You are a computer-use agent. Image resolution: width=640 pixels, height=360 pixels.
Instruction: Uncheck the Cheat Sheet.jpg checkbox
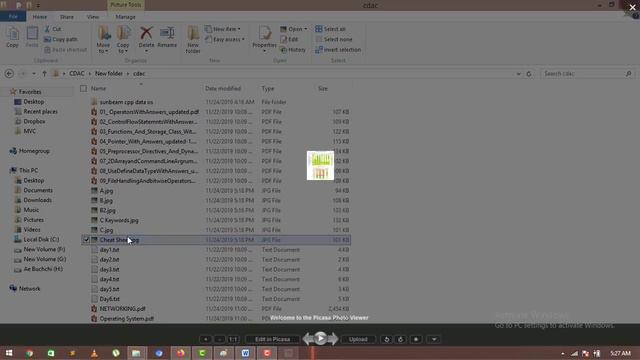(x=86, y=240)
